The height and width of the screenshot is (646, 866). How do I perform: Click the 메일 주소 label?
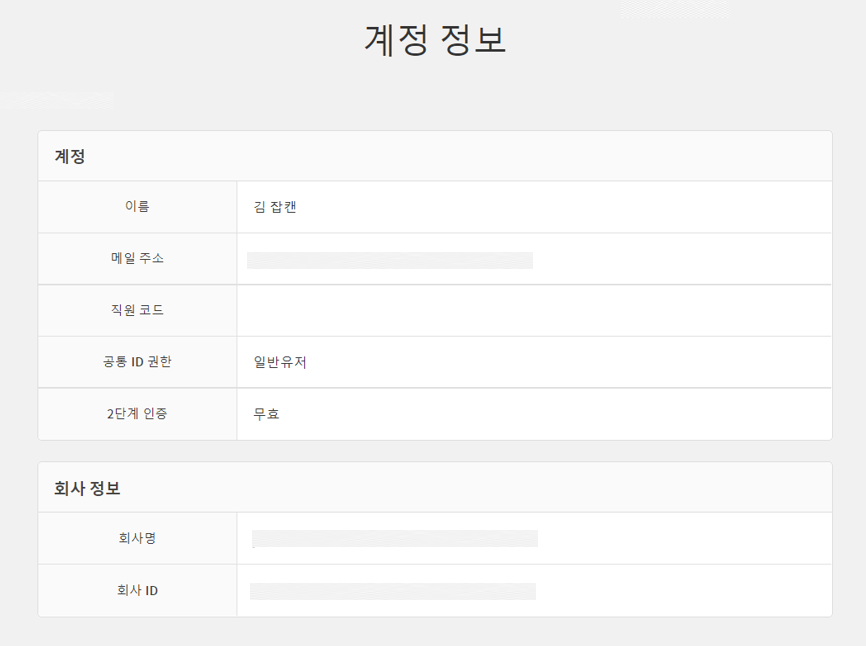point(137,258)
